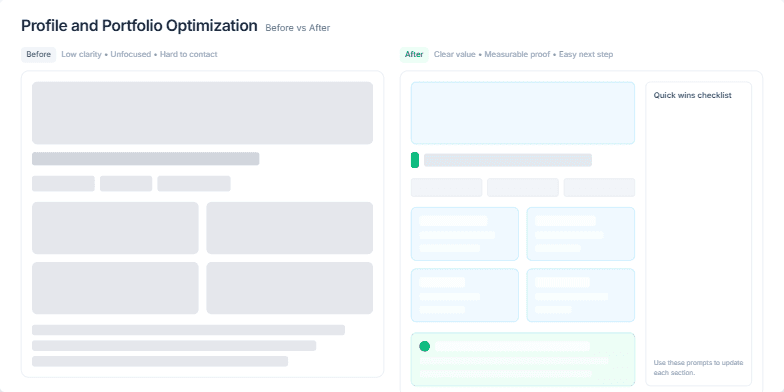Click the green accent marker beside After headline

coord(414,160)
